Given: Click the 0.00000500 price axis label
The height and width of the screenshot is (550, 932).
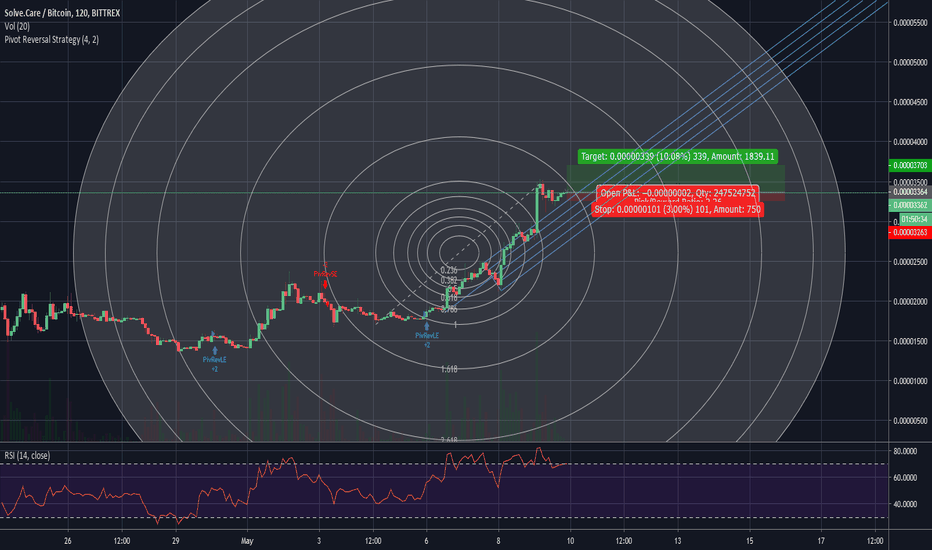Looking at the screenshot, I should (910, 421).
